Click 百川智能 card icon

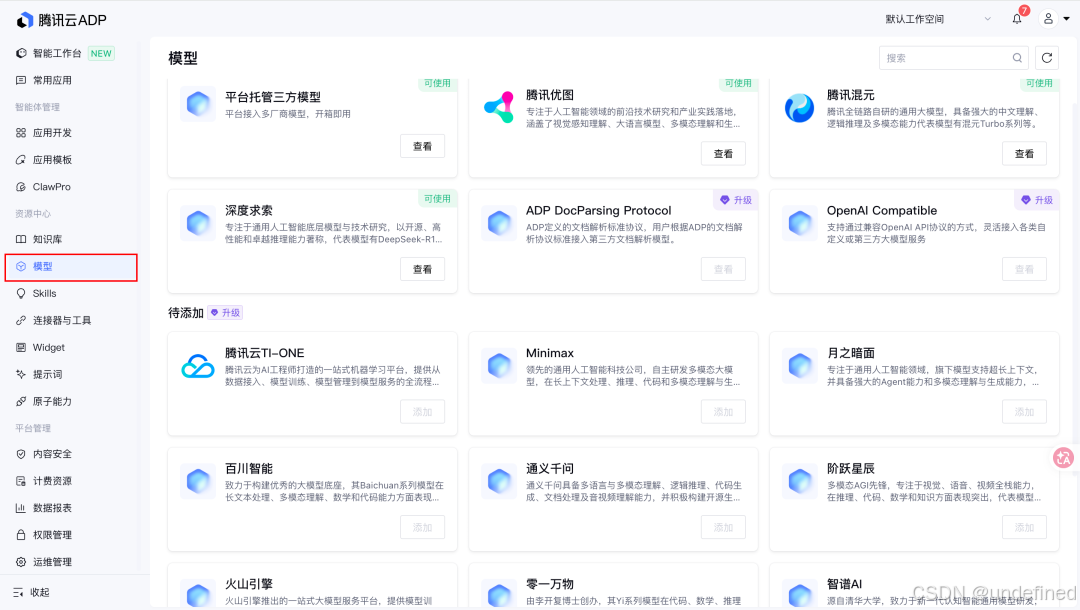pos(198,481)
